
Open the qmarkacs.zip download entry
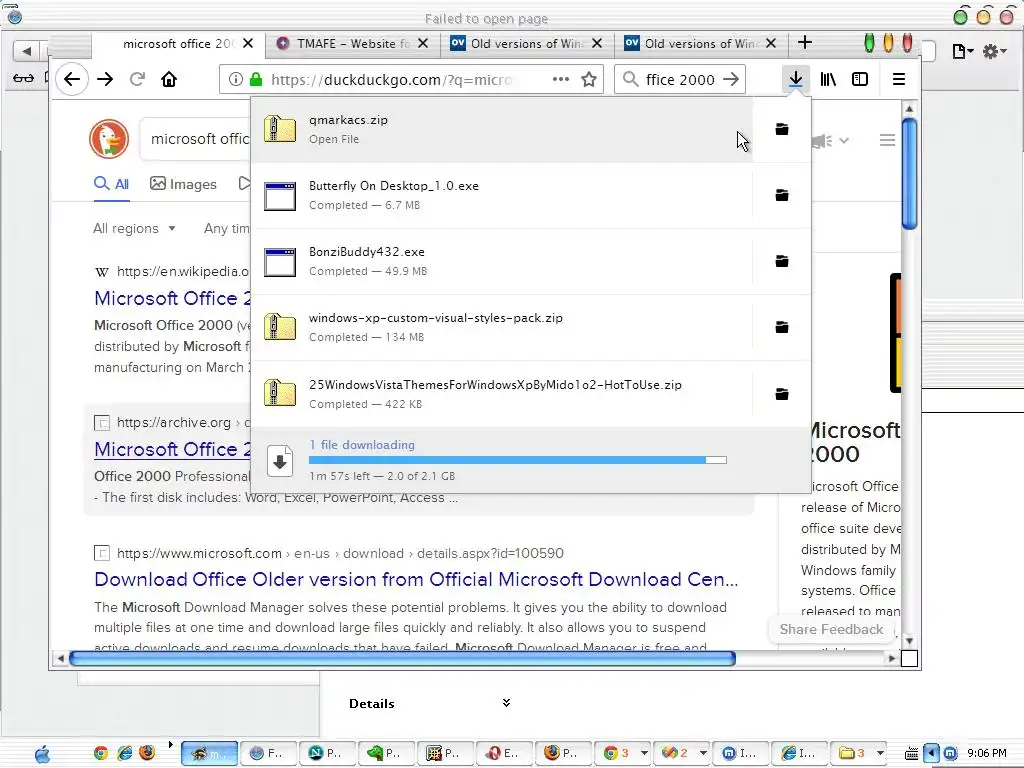coord(502,129)
